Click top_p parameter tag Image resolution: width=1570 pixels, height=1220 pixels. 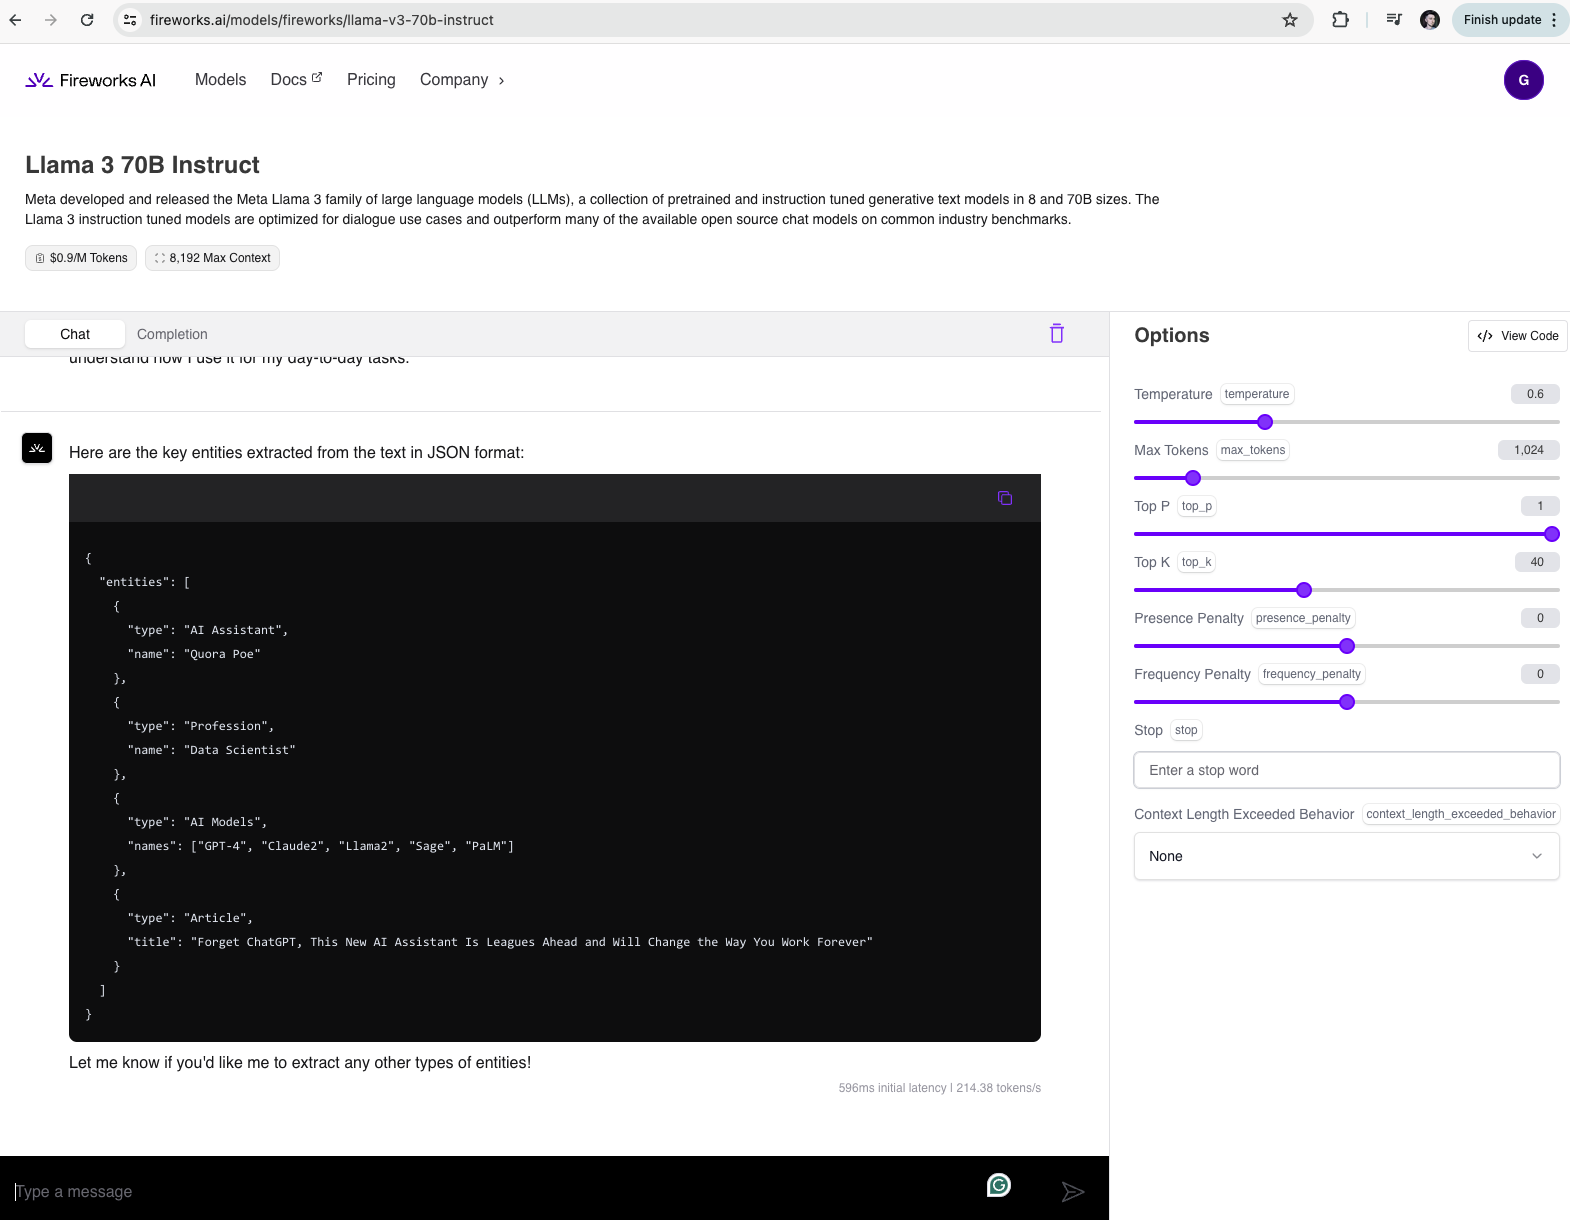click(x=1197, y=506)
